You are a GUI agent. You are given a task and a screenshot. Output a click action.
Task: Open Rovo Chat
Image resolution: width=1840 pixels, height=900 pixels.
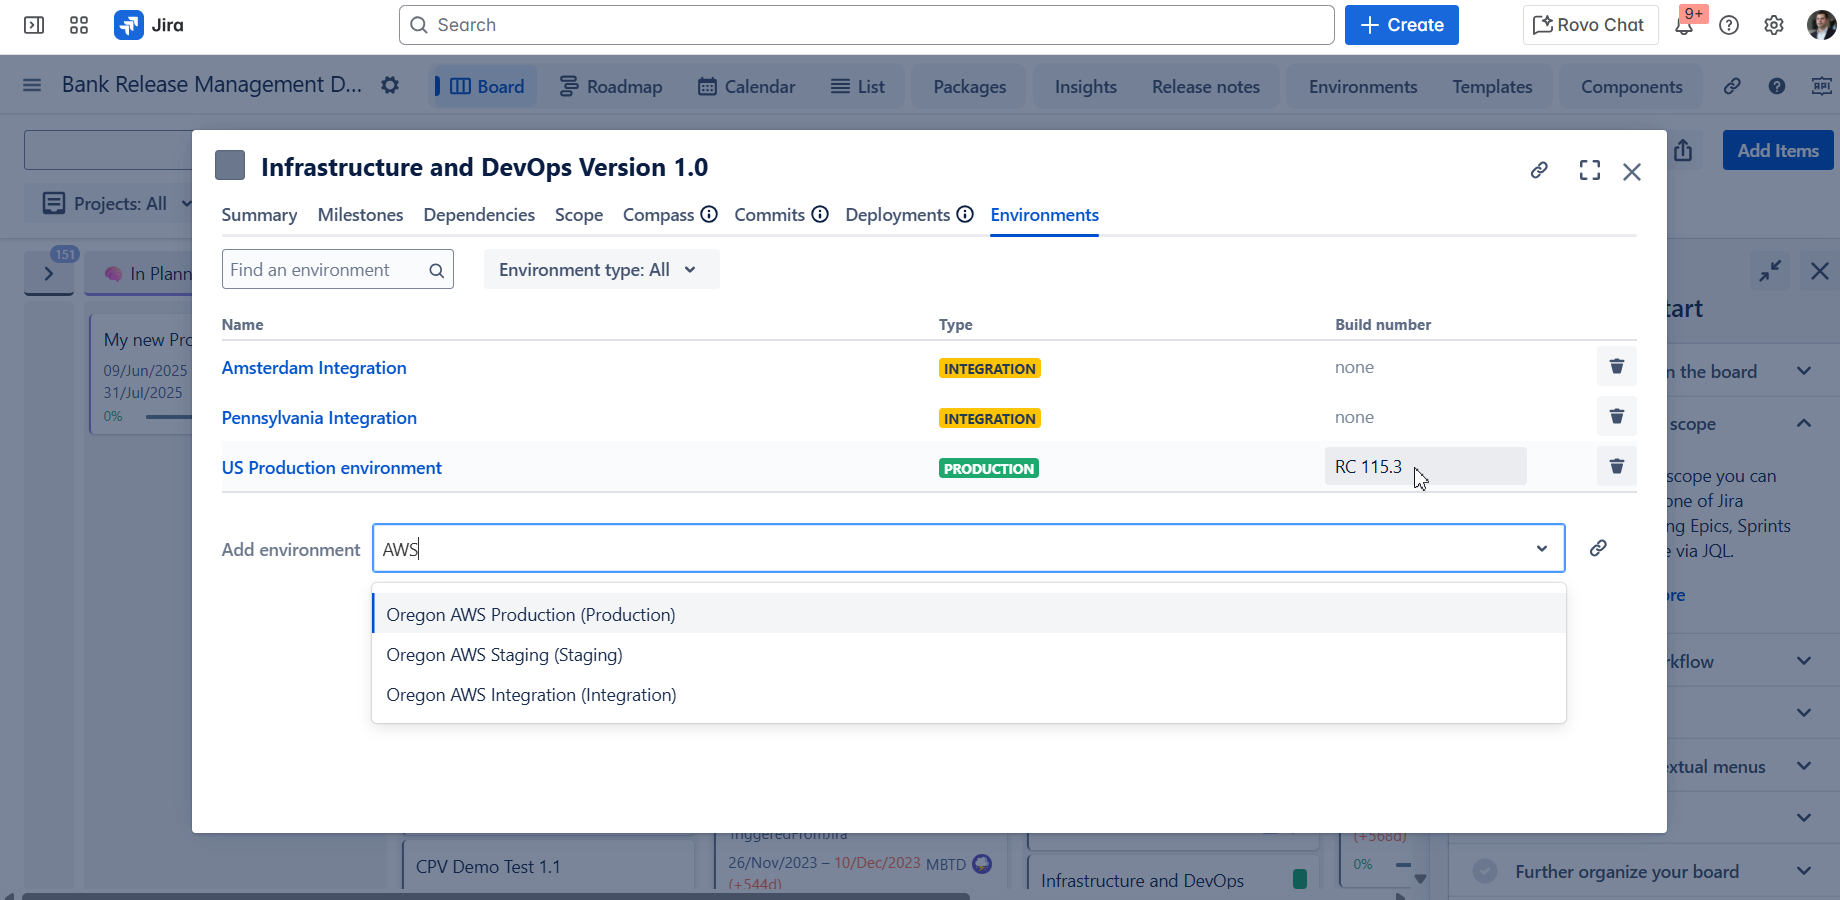coord(1589,26)
